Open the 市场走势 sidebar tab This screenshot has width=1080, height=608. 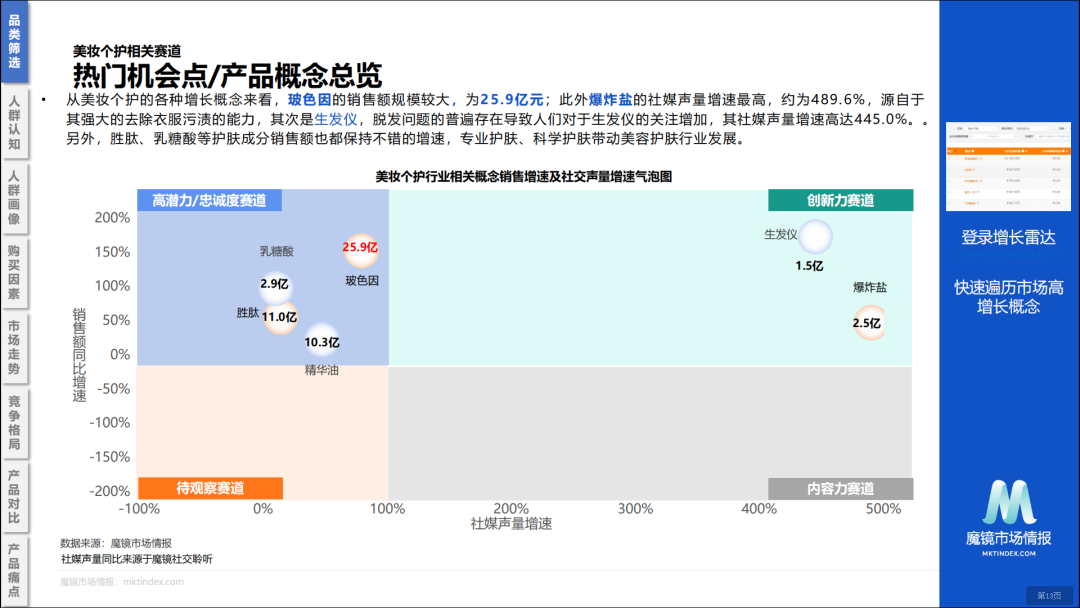coord(14,346)
